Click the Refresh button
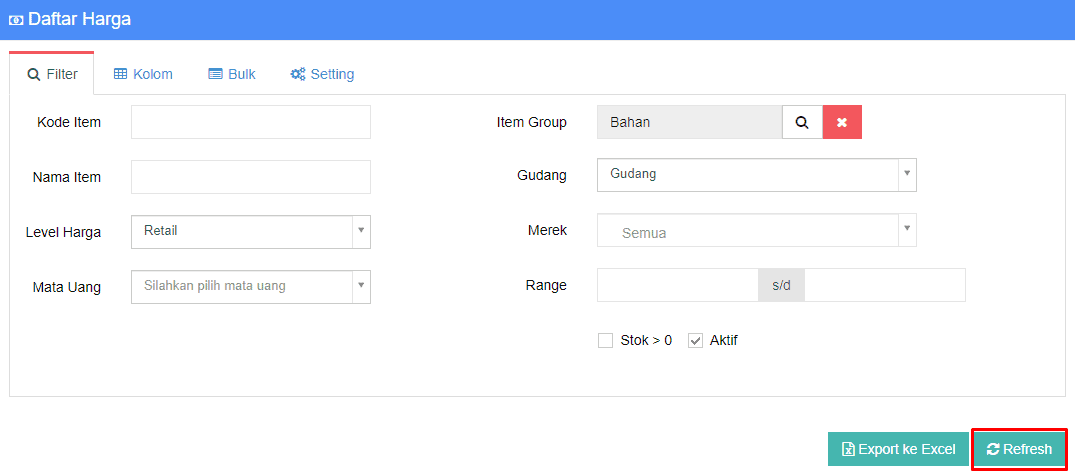Screen dimensions: 1075x474 [1019, 449]
